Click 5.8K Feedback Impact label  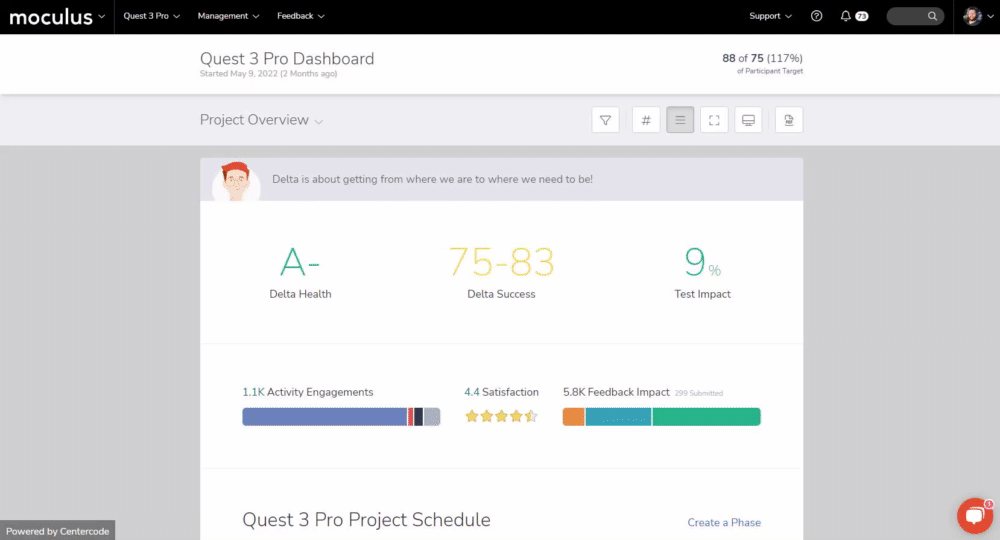click(616, 392)
